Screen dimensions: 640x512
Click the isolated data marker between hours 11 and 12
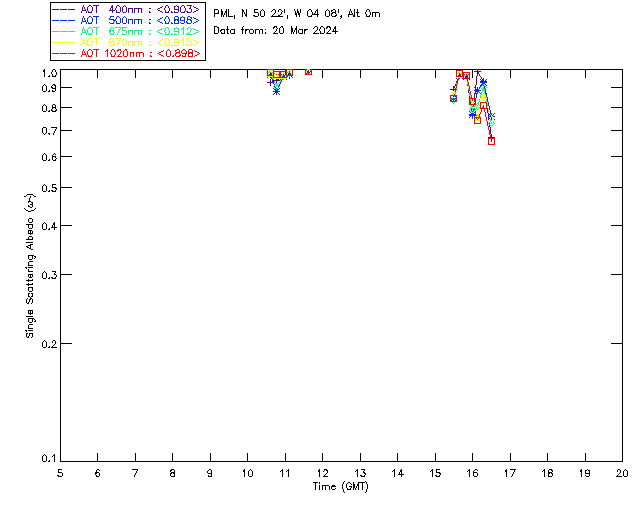click(308, 71)
